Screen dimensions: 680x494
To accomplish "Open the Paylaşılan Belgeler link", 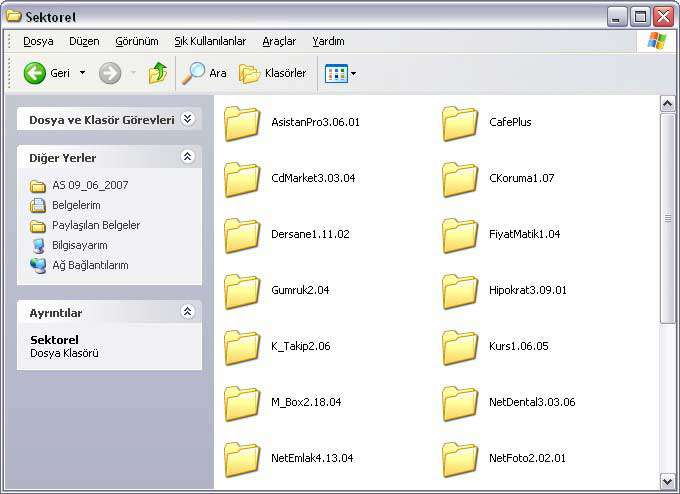I will pyautogui.click(x=96, y=225).
